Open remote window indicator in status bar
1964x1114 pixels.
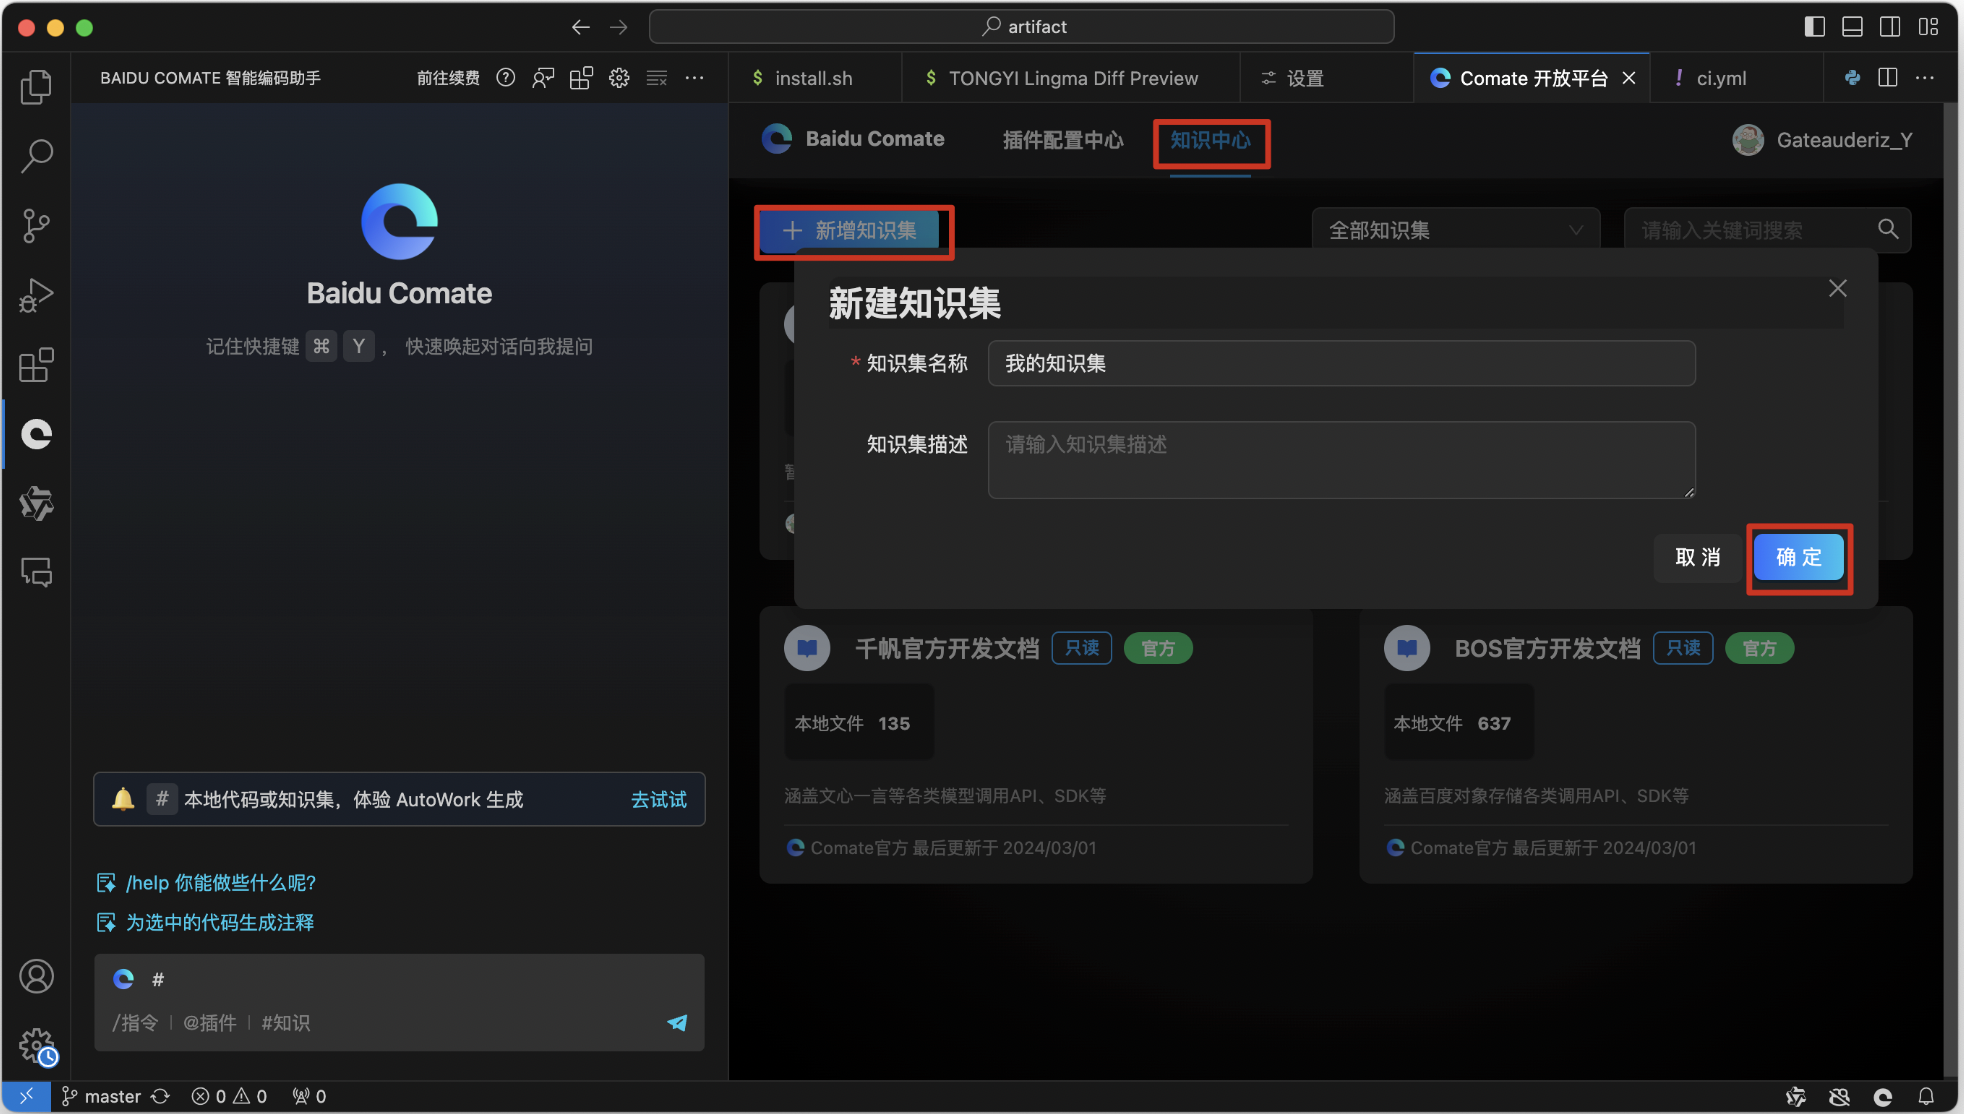click(26, 1097)
